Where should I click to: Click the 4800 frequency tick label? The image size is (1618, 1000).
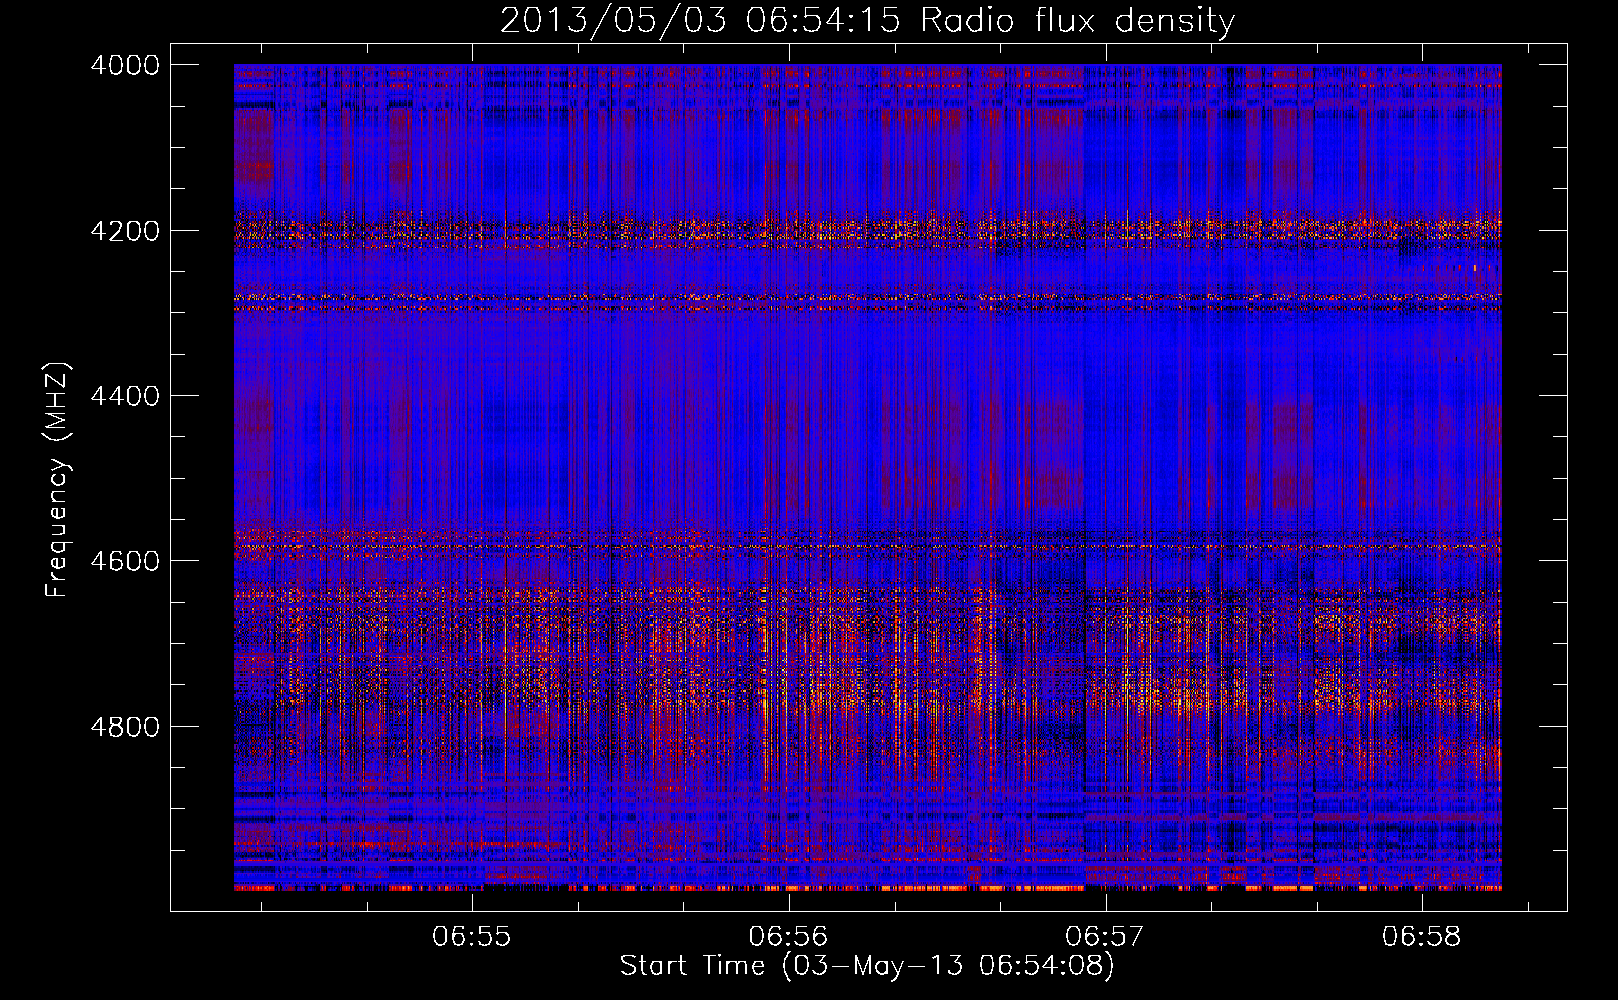point(125,726)
